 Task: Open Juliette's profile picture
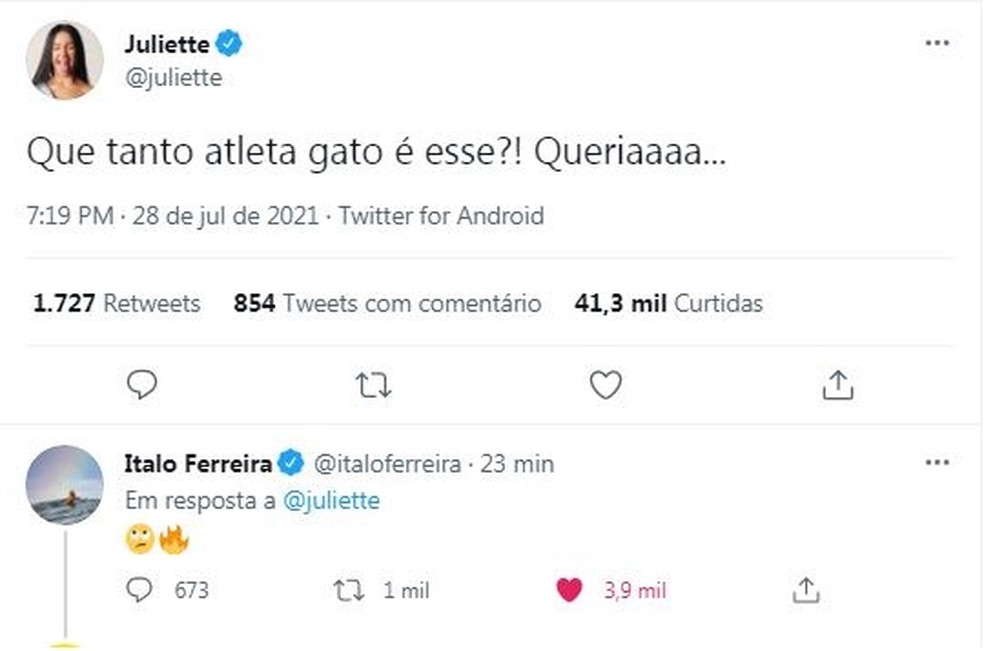pyautogui.click(x=63, y=60)
